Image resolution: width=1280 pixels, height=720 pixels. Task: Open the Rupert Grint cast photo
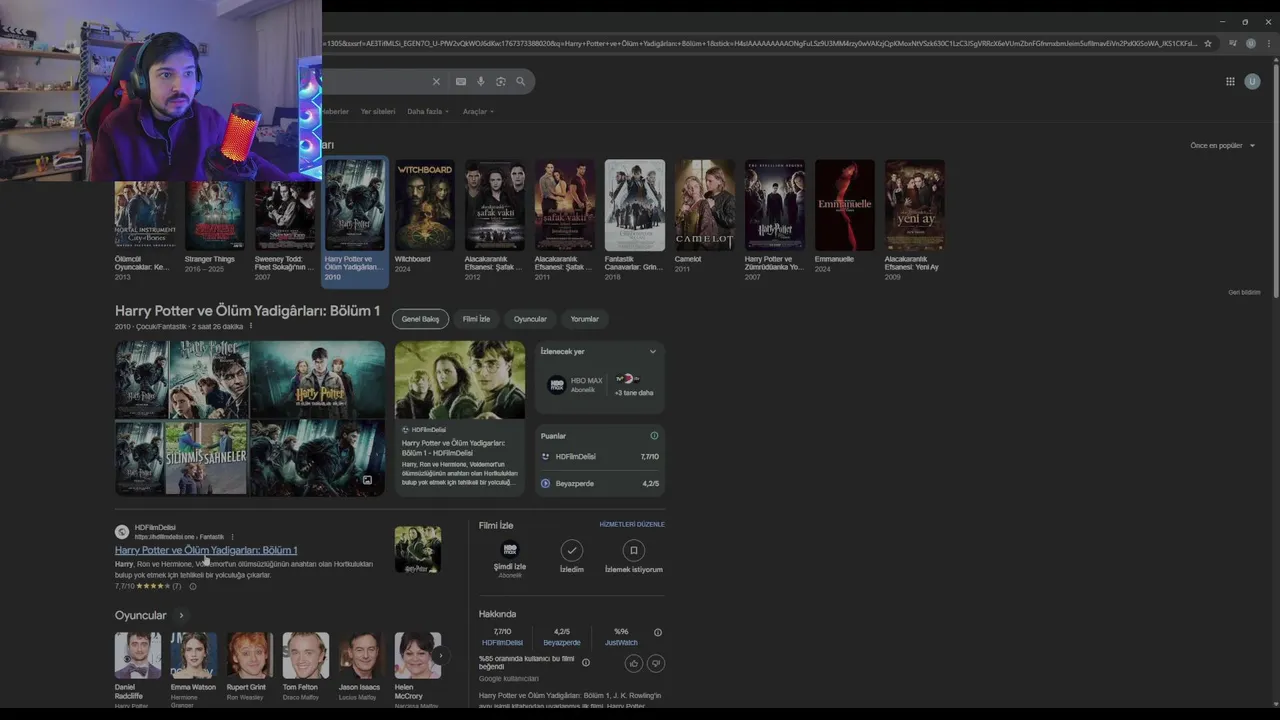point(250,655)
